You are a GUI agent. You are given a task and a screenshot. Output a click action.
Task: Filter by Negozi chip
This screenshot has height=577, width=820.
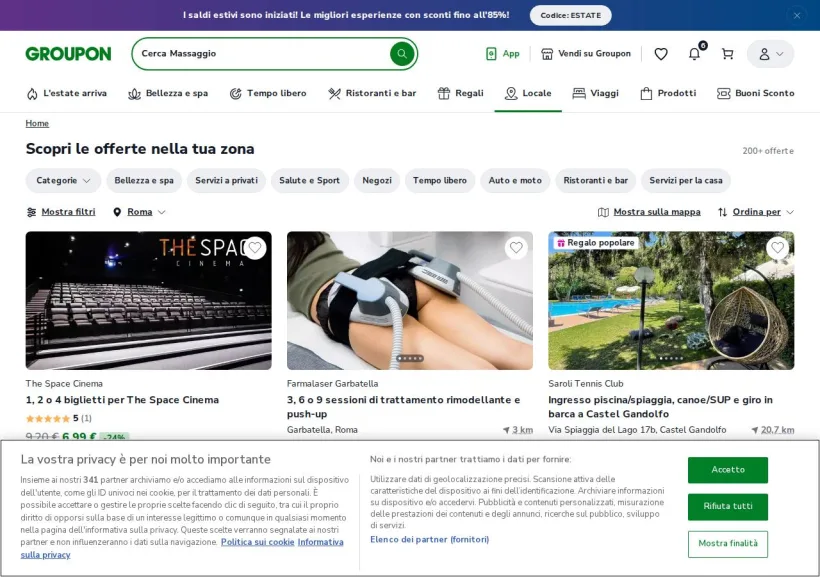coord(377,180)
